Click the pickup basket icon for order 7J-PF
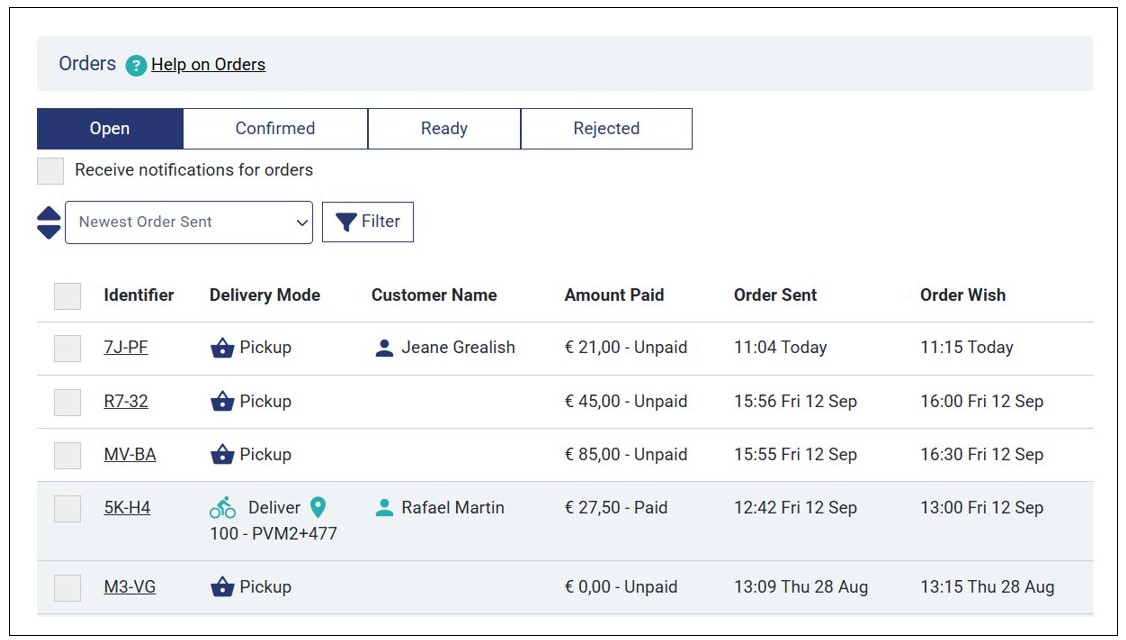The image size is (1126, 640). coord(222,348)
